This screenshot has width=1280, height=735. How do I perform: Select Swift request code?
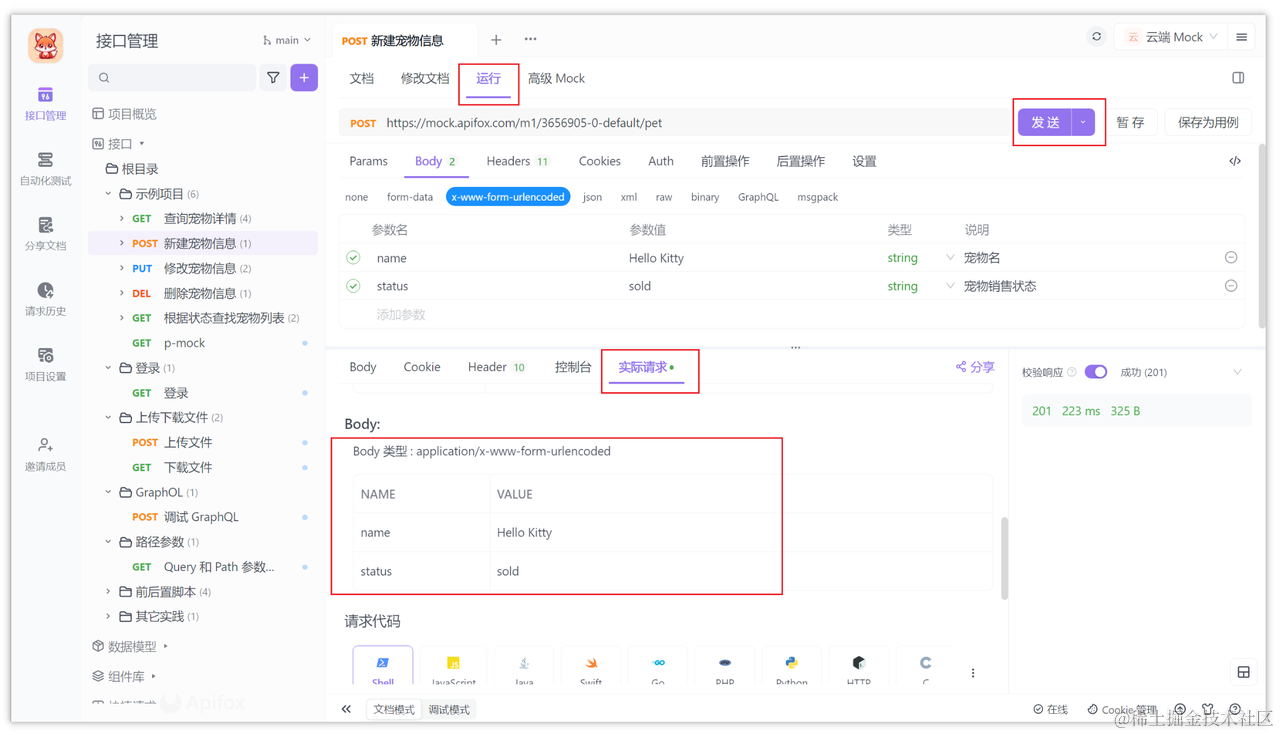point(591,668)
